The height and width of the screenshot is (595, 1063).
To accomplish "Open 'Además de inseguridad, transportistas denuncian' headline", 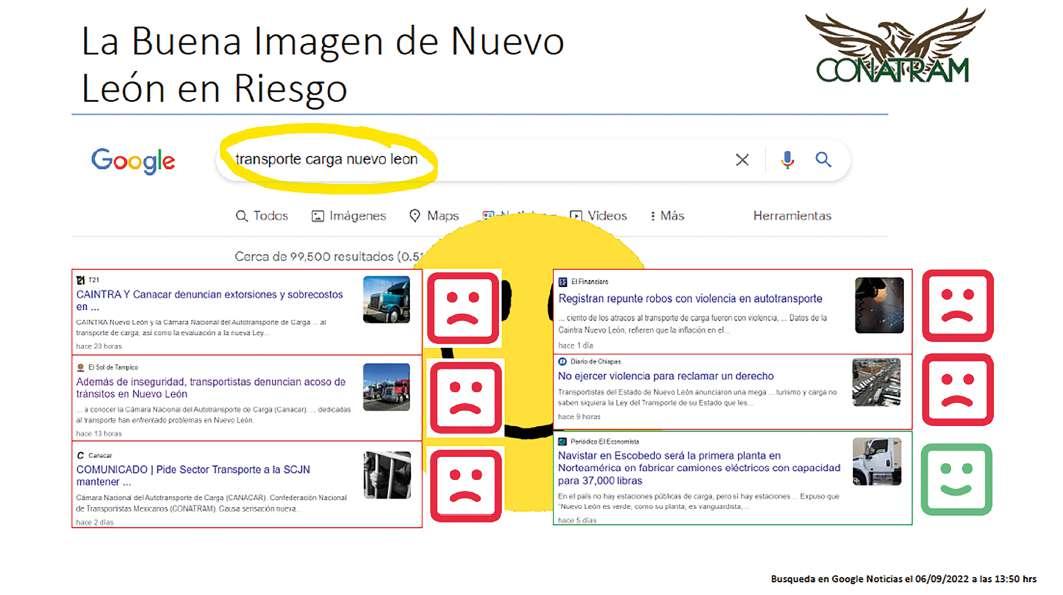I will coord(211,388).
